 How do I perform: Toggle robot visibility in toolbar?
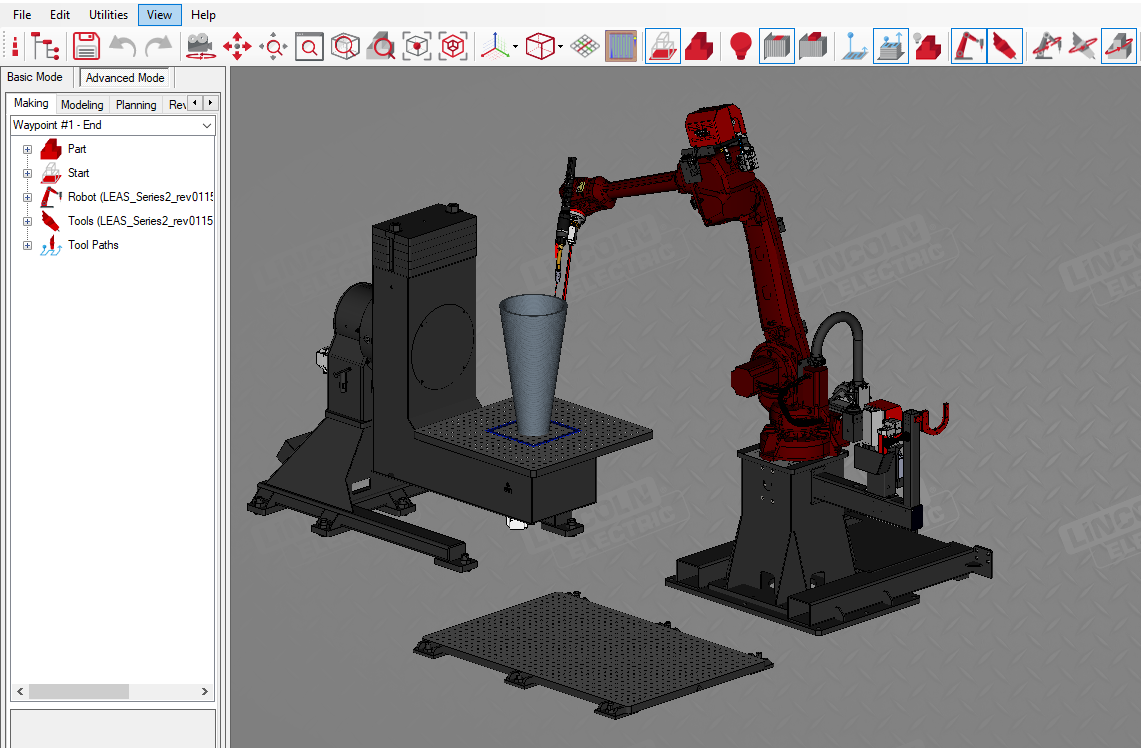pos(968,46)
